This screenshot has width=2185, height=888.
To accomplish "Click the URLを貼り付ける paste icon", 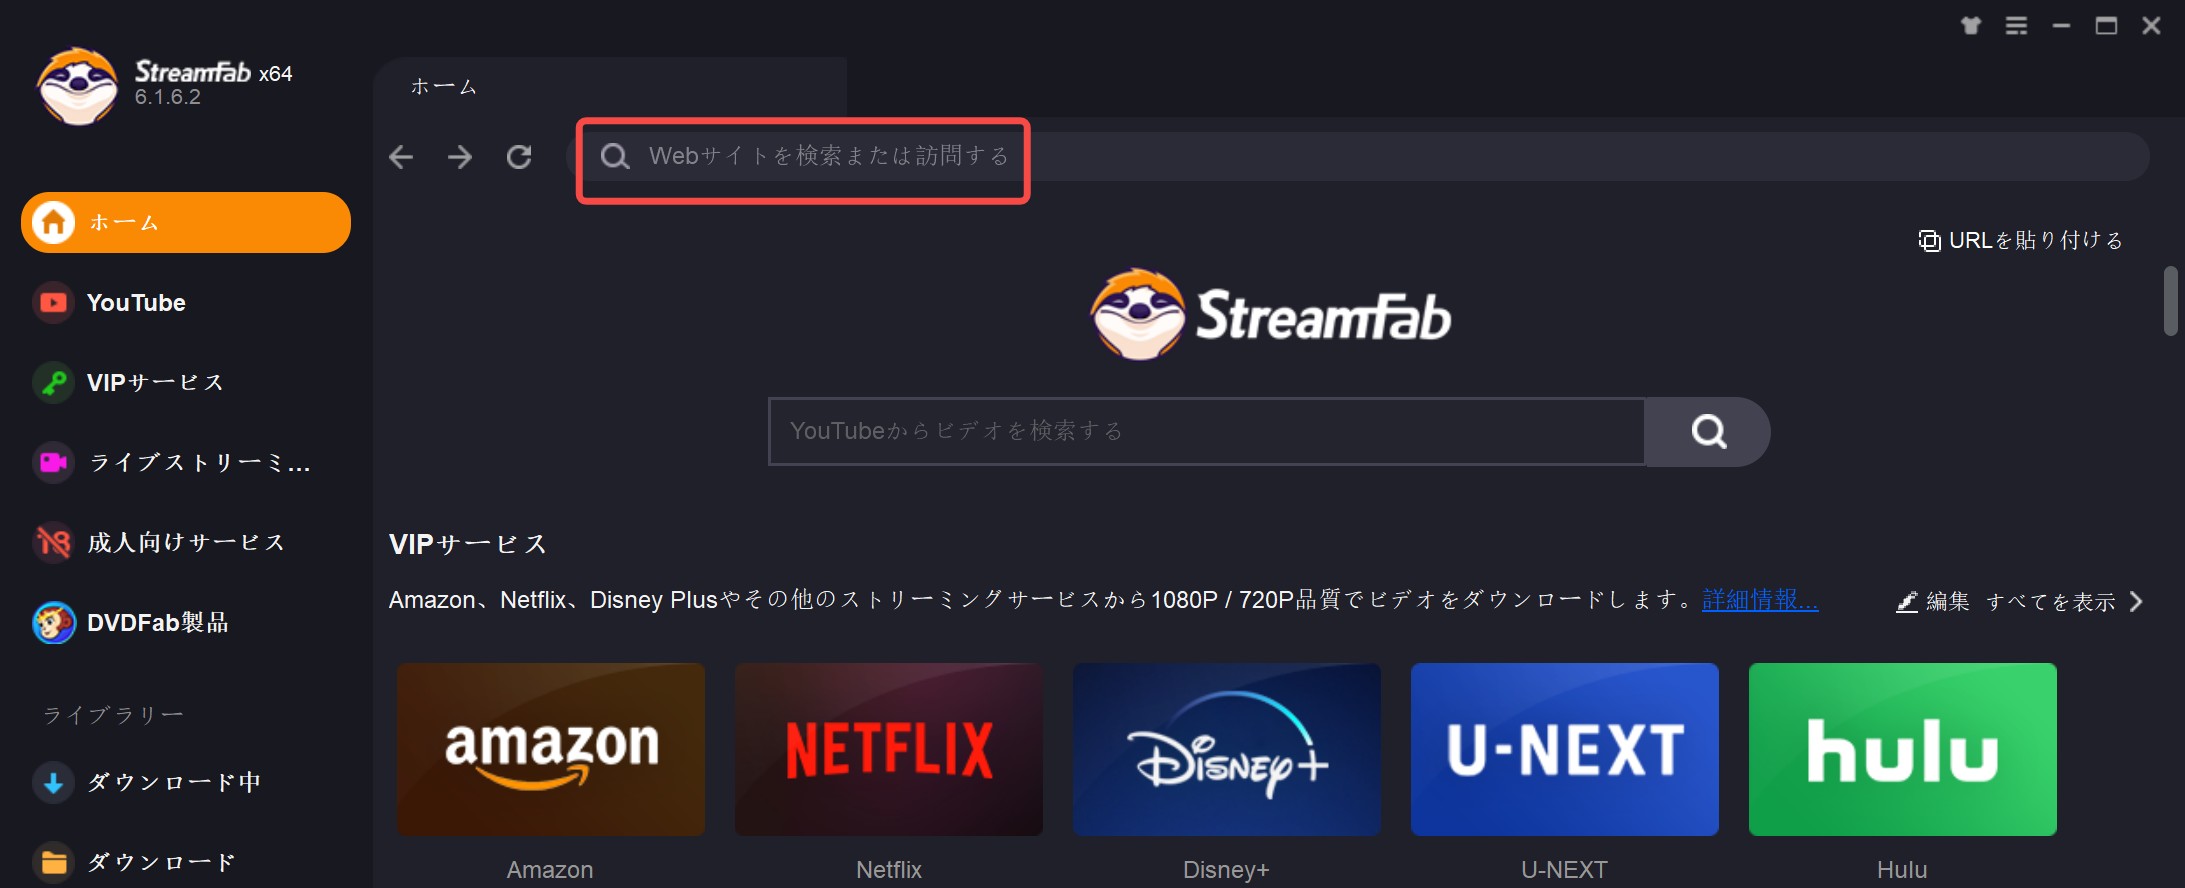I will (x=1929, y=240).
